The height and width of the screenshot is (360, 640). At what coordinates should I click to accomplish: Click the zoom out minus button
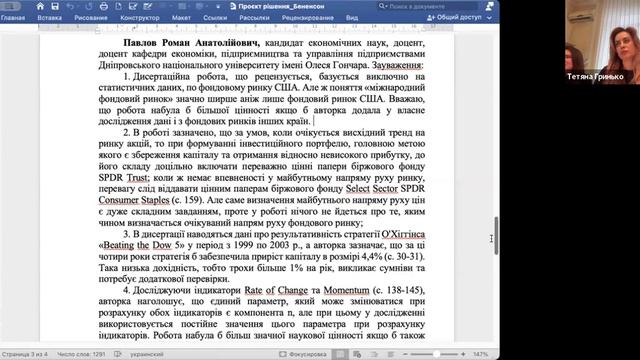pos(405,354)
